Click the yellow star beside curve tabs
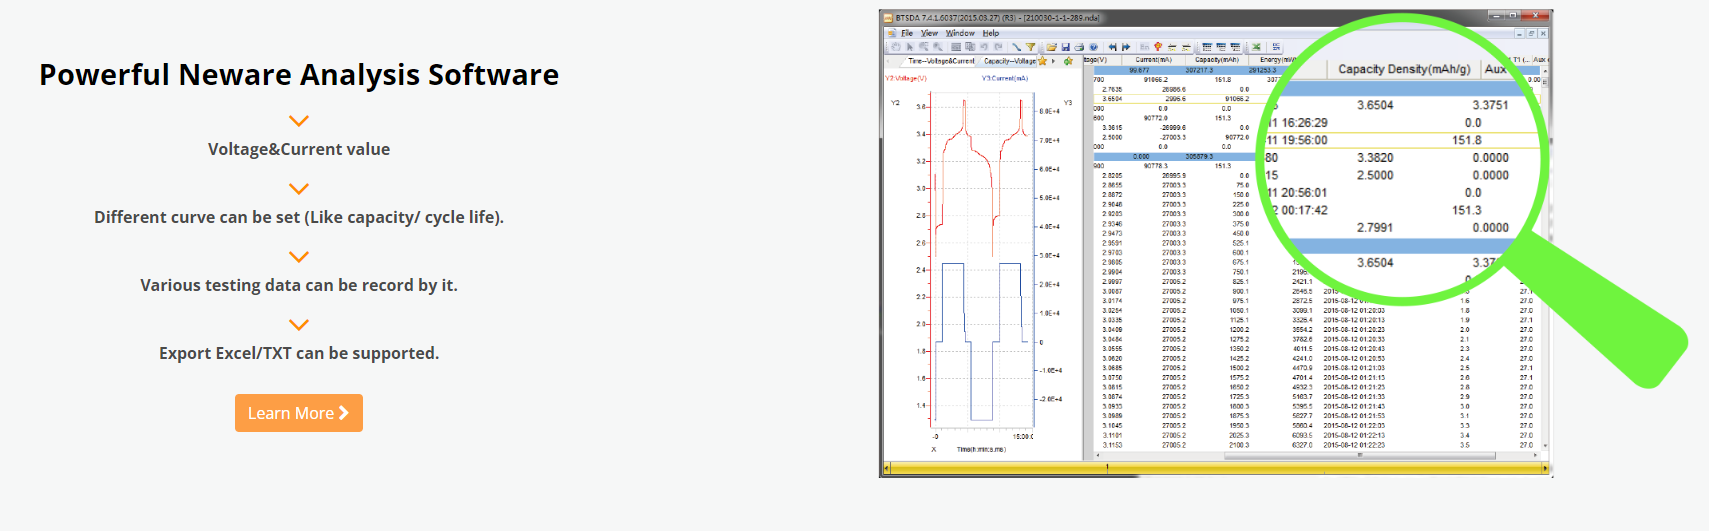This screenshot has width=1709, height=531. (1042, 61)
